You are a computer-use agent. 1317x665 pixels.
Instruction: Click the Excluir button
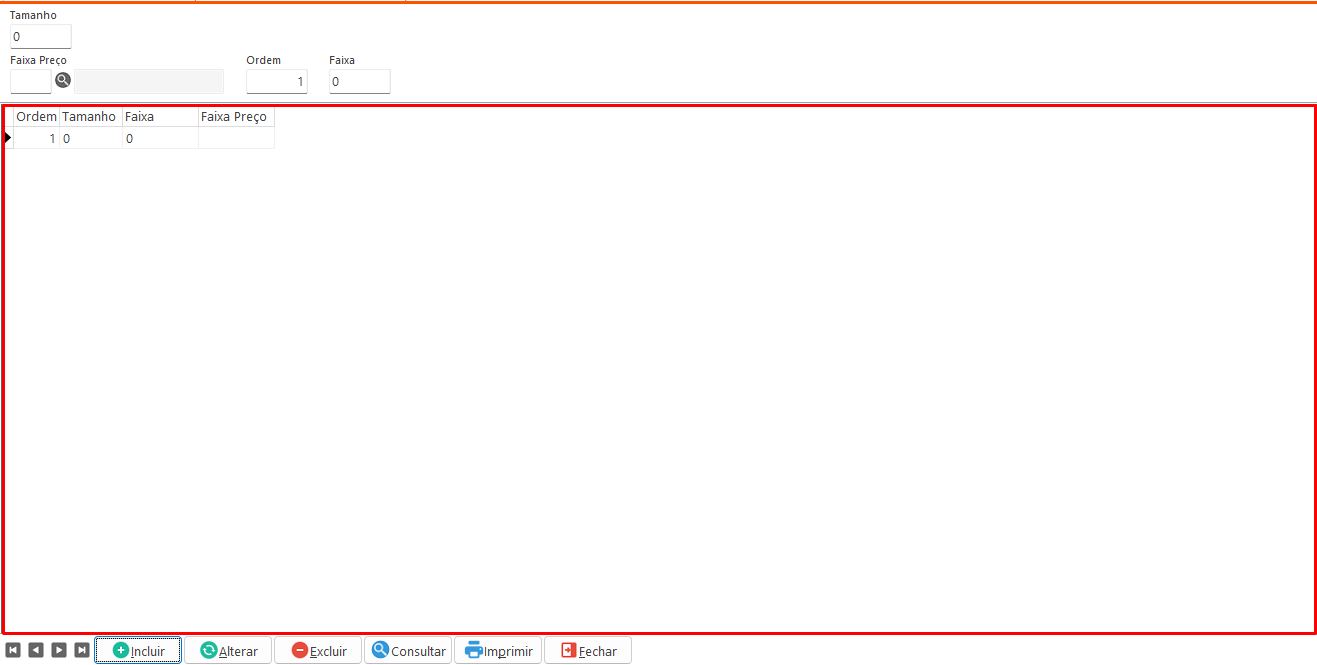point(318,650)
